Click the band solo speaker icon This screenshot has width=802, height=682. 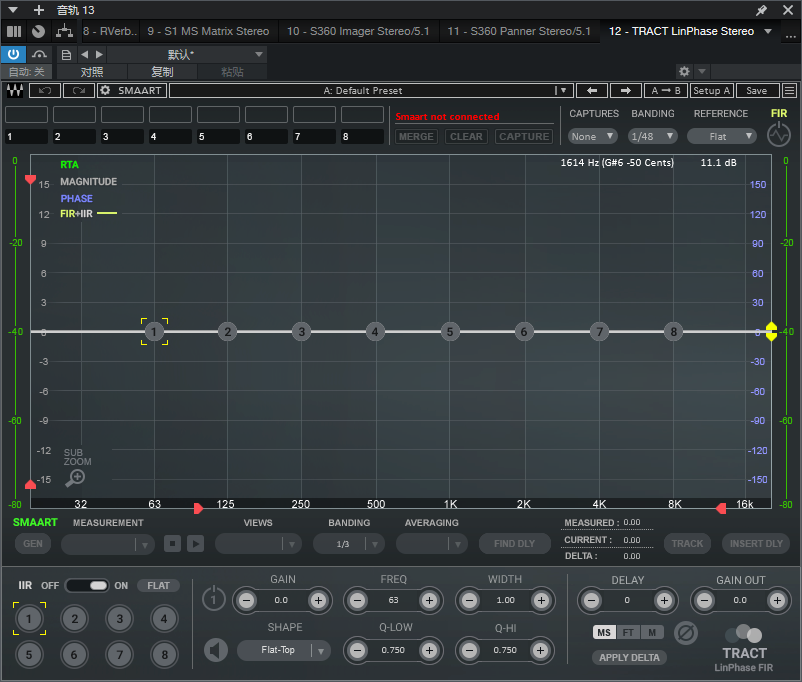[x=216, y=650]
